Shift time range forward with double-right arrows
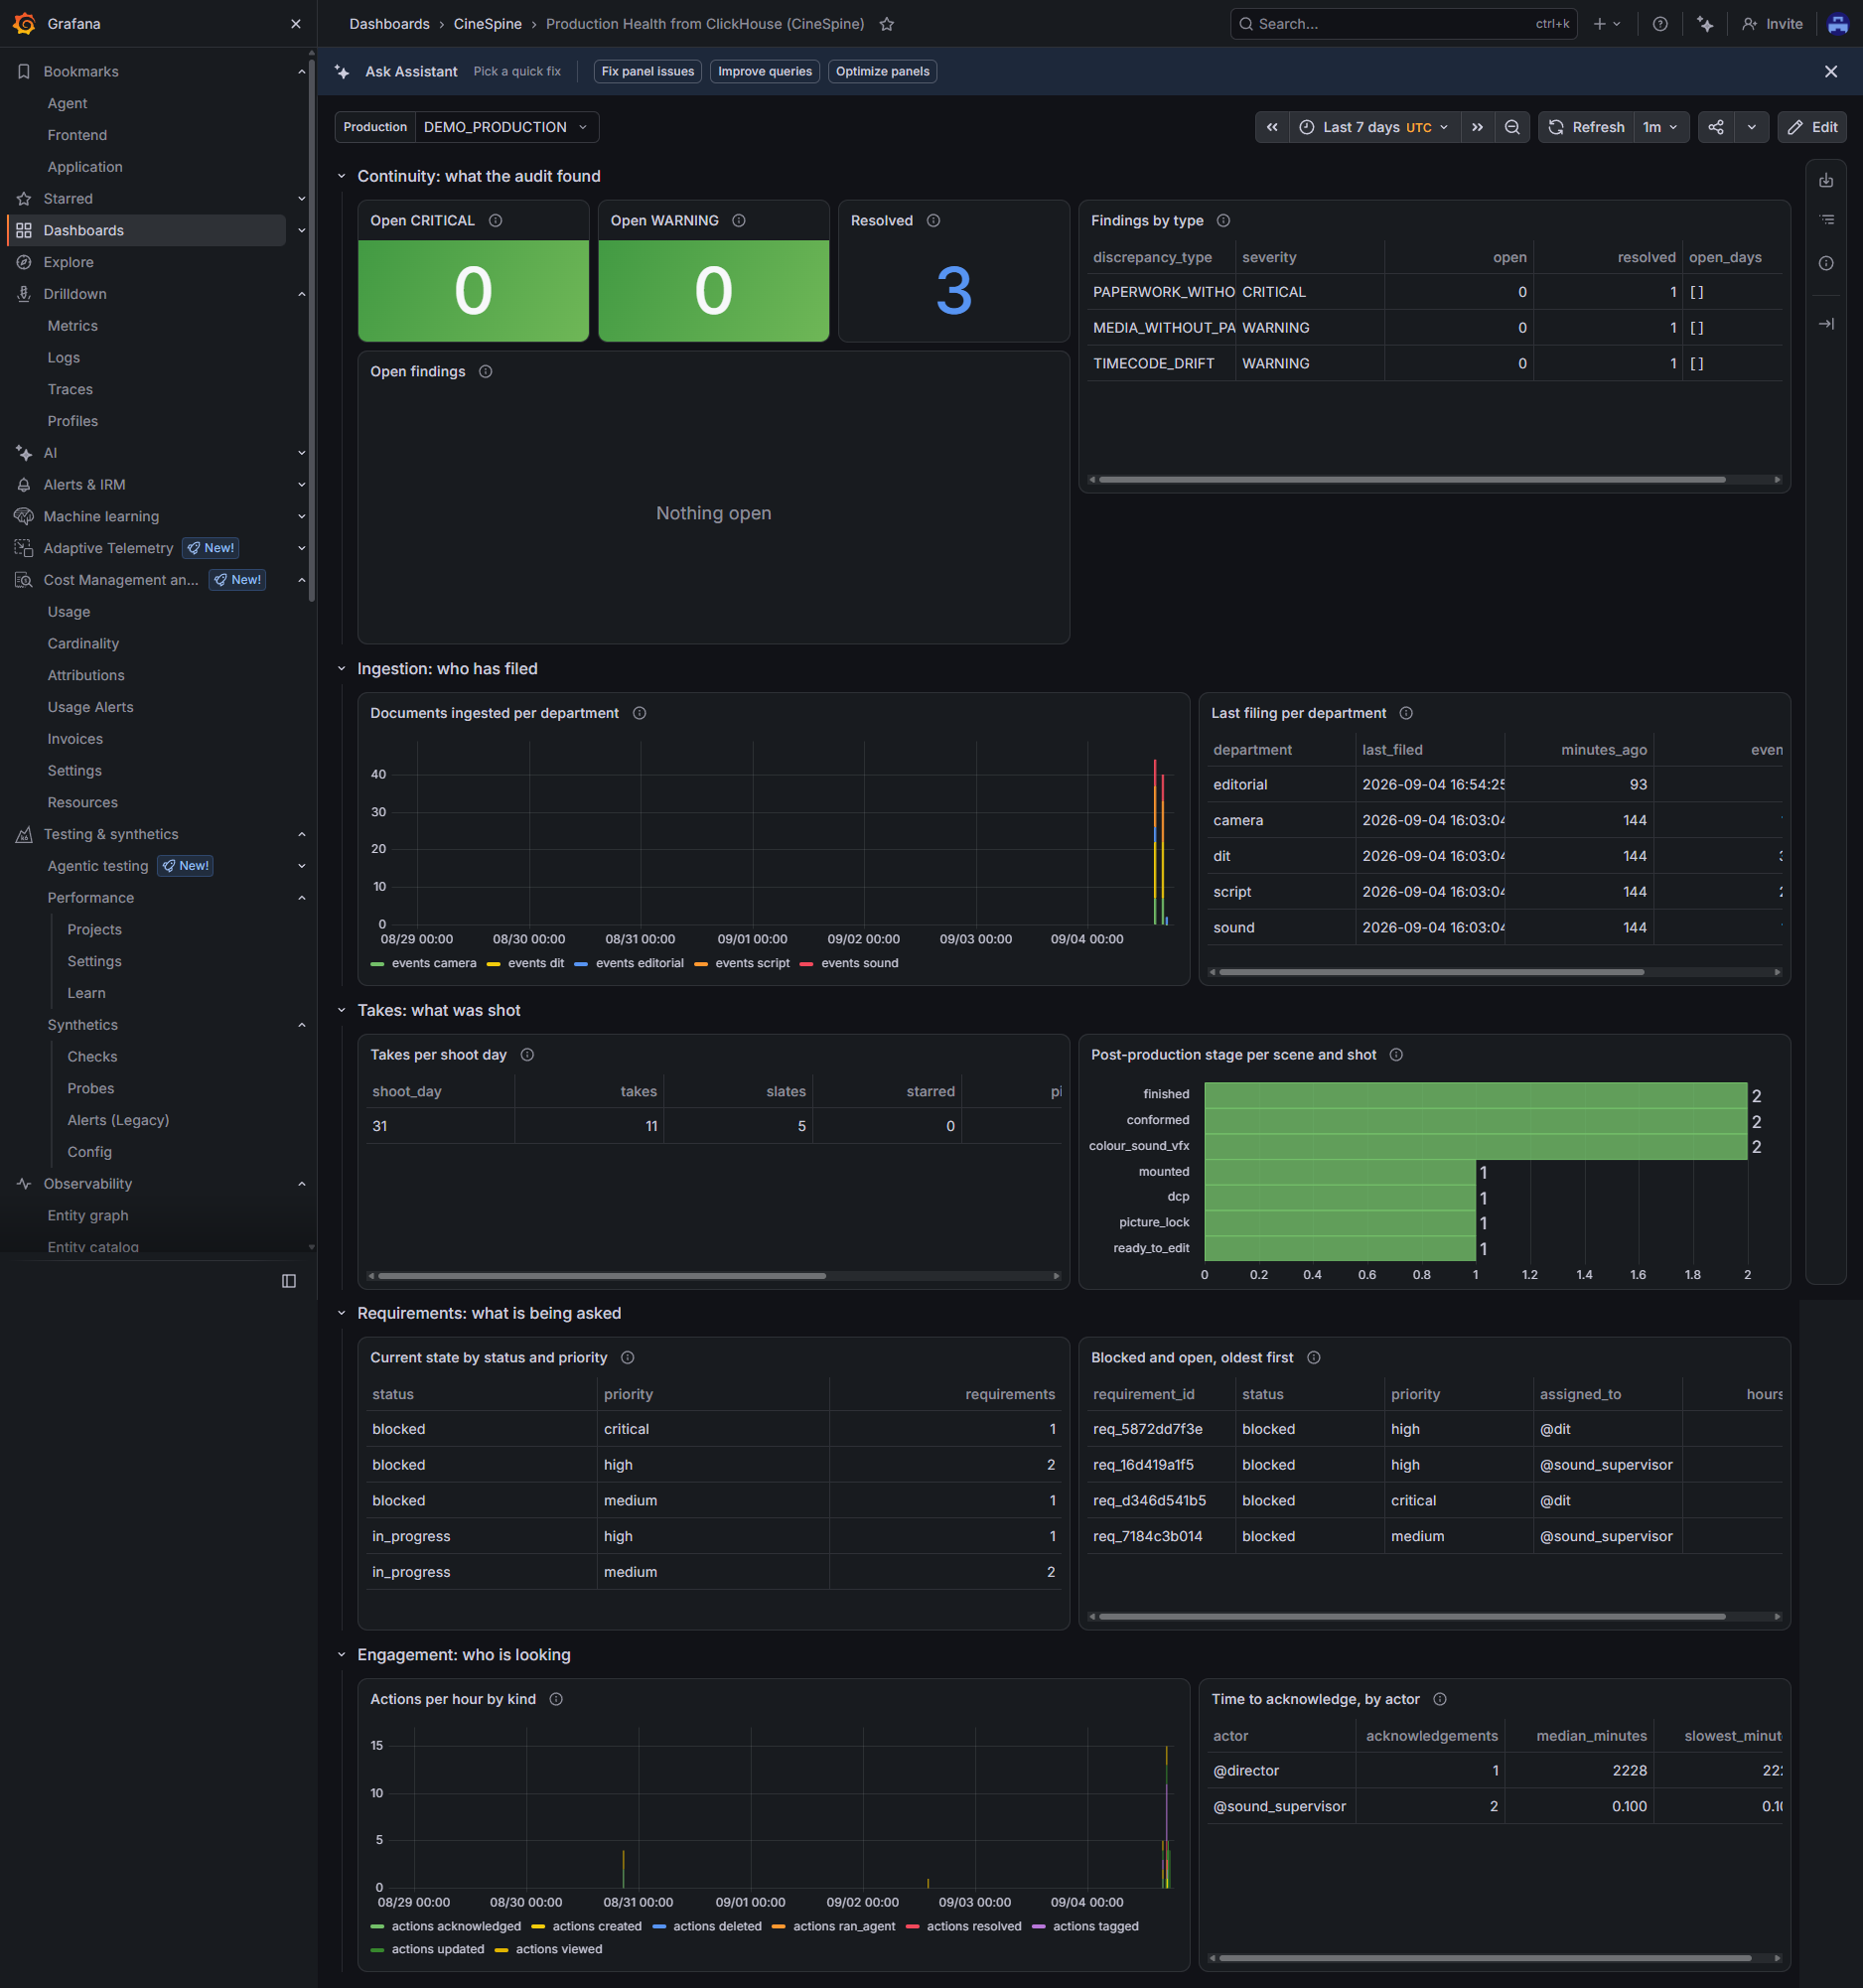This screenshot has width=1863, height=1988. pos(1477,127)
